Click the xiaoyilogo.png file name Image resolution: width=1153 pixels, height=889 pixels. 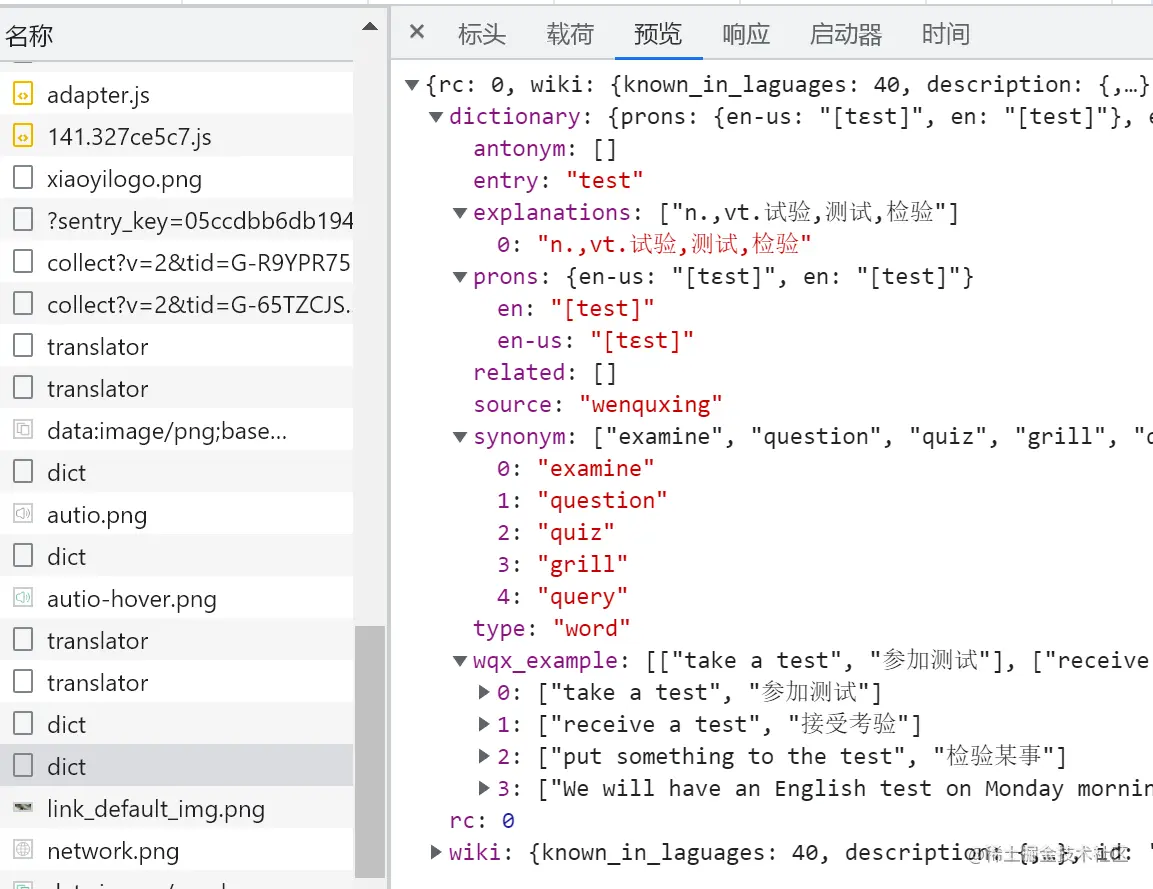(124, 179)
